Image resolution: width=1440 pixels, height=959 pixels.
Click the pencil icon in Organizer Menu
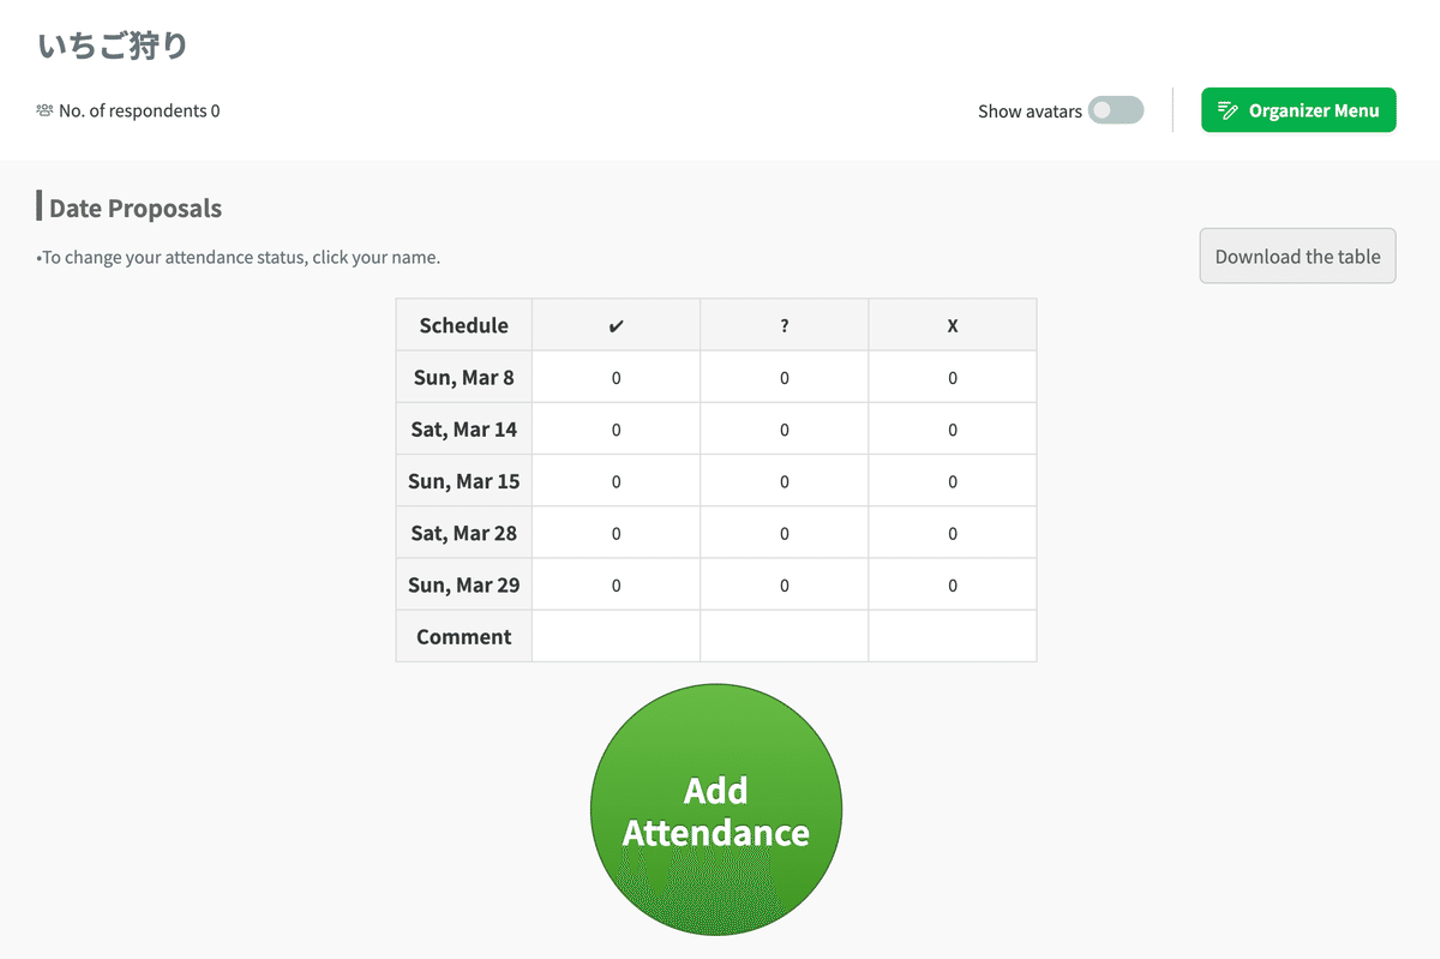tap(1227, 111)
